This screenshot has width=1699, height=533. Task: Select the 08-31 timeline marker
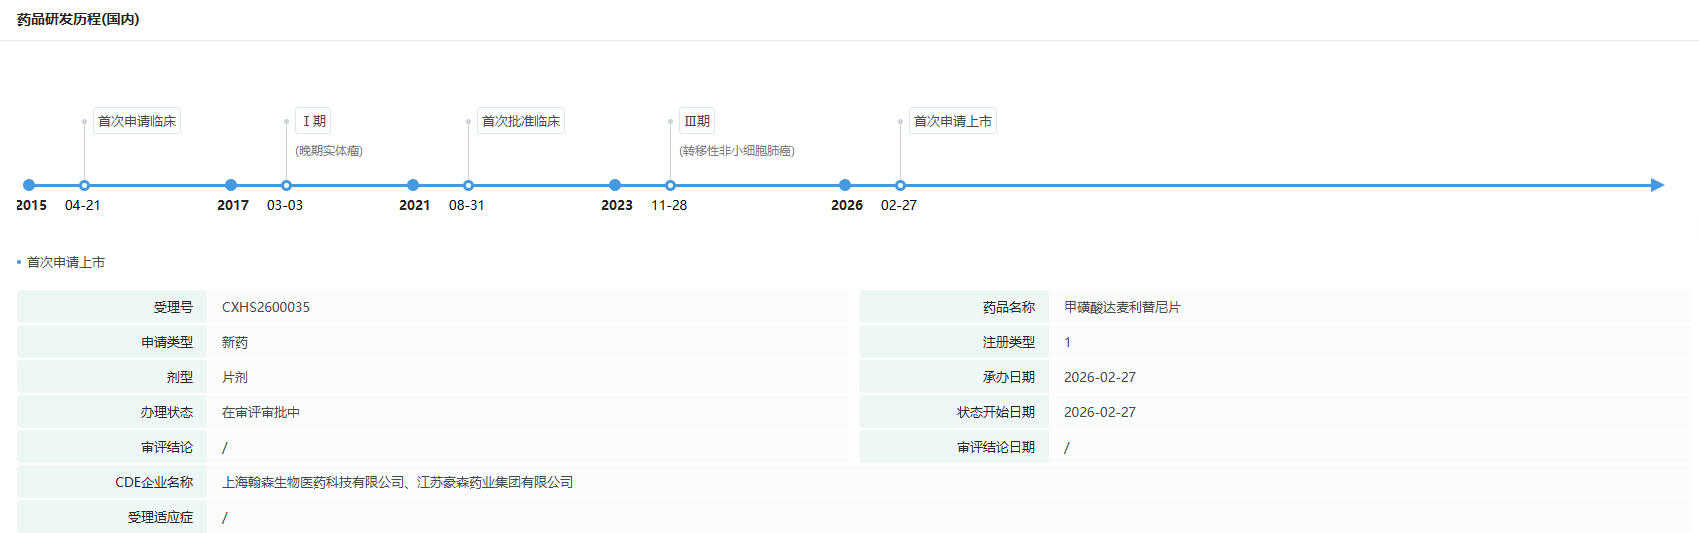point(468,185)
